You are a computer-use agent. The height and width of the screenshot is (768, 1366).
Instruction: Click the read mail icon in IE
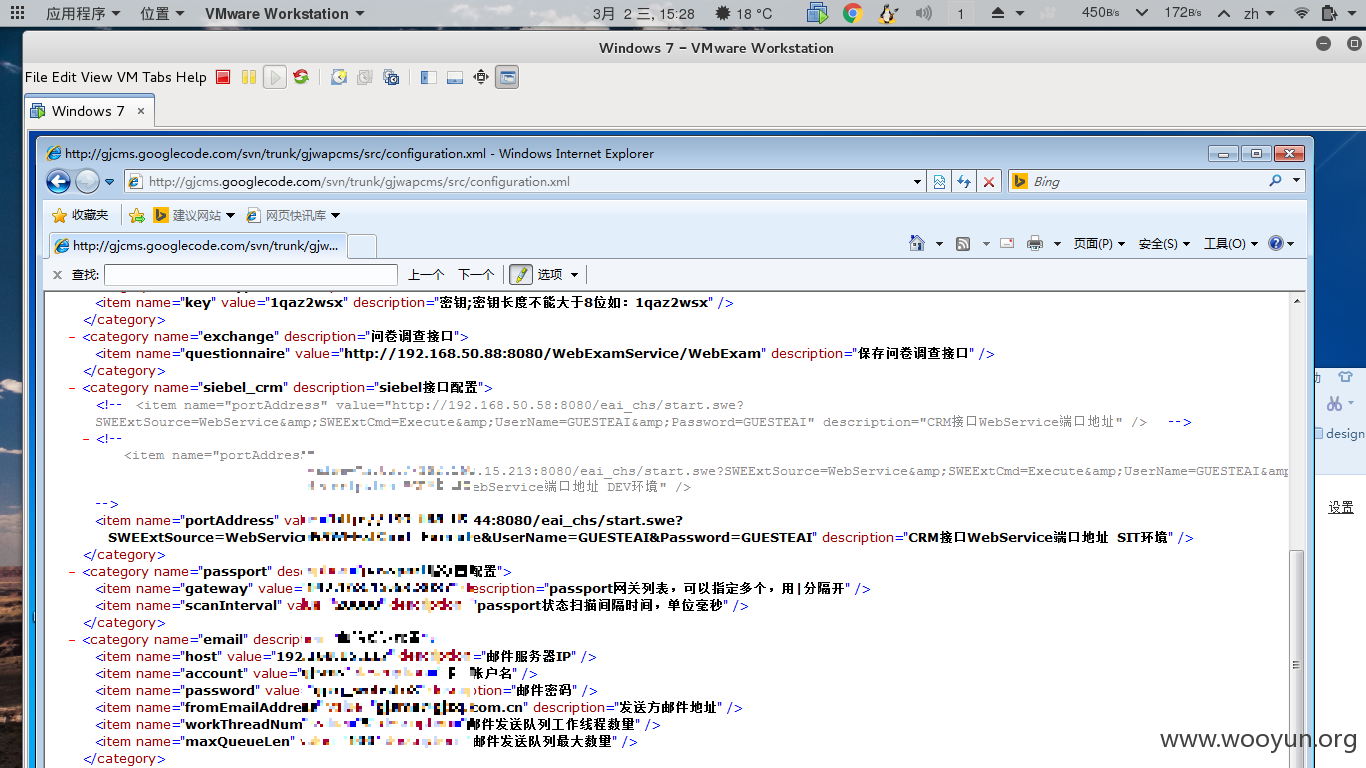(1006, 243)
